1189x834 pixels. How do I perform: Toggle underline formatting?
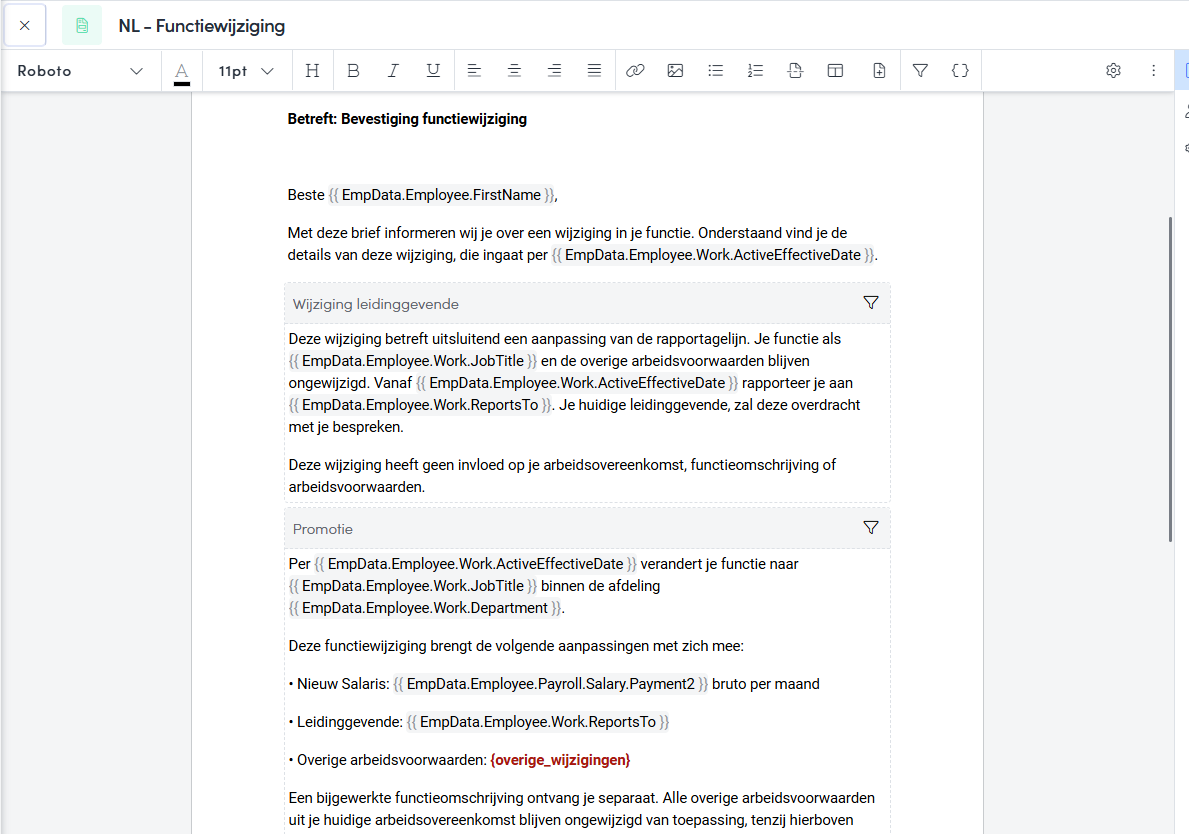pyautogui.click(x=433, y=71)
